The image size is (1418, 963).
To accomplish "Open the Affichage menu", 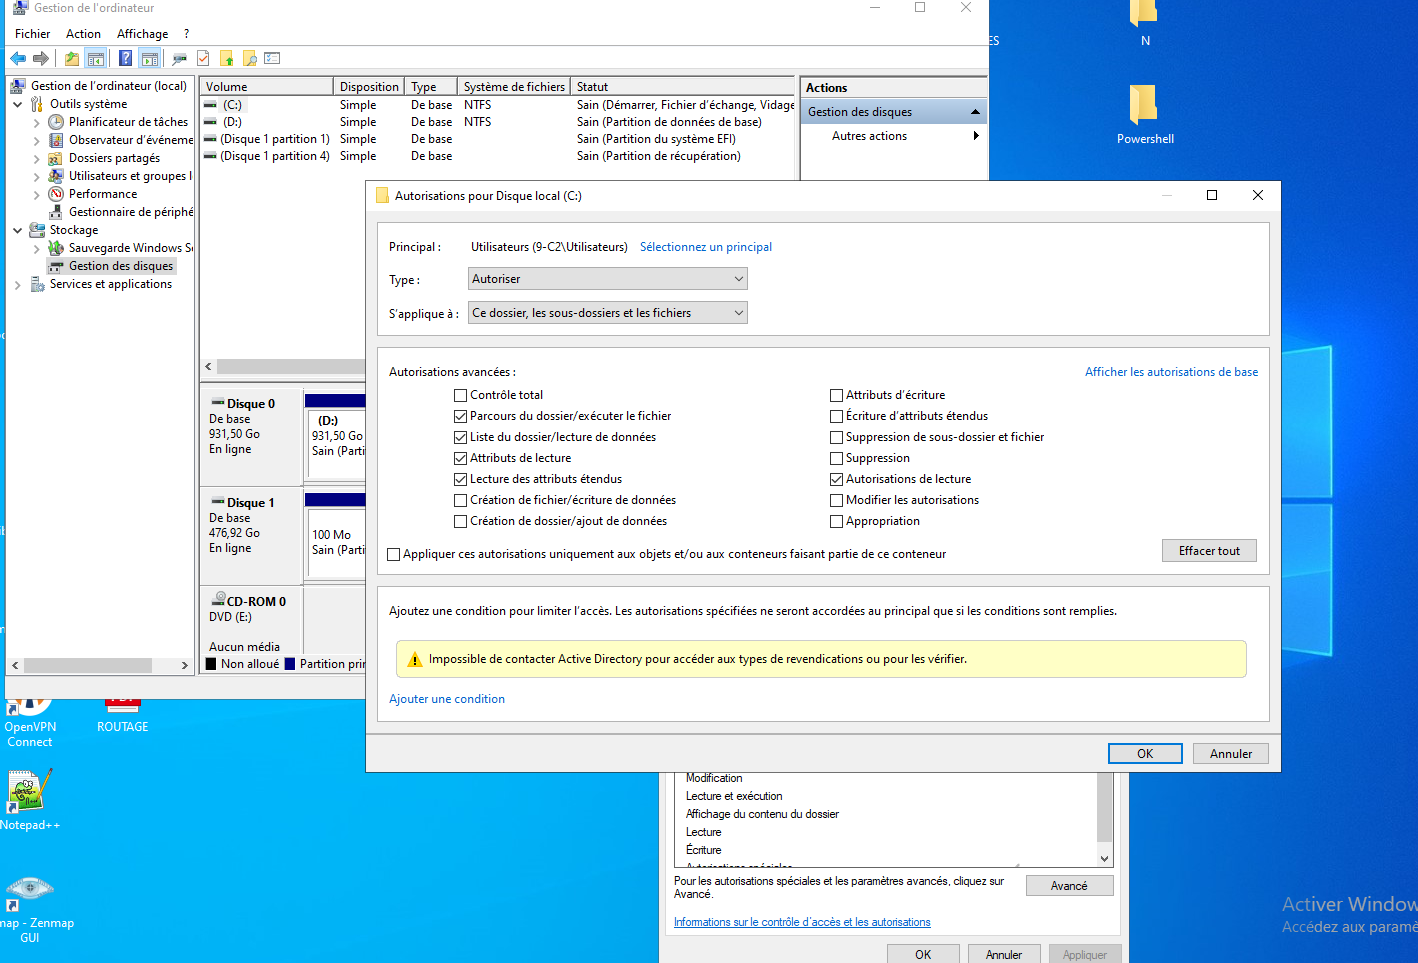I will [142, 34].
